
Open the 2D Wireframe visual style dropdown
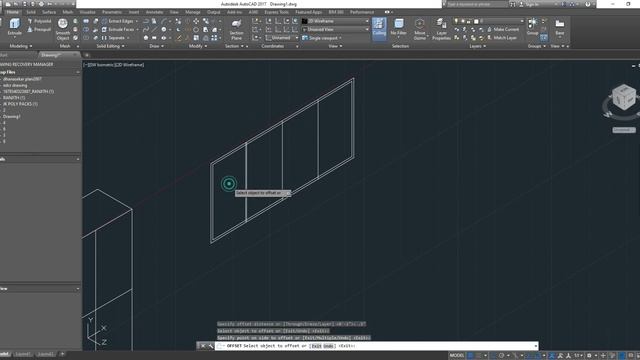[336, 21]
